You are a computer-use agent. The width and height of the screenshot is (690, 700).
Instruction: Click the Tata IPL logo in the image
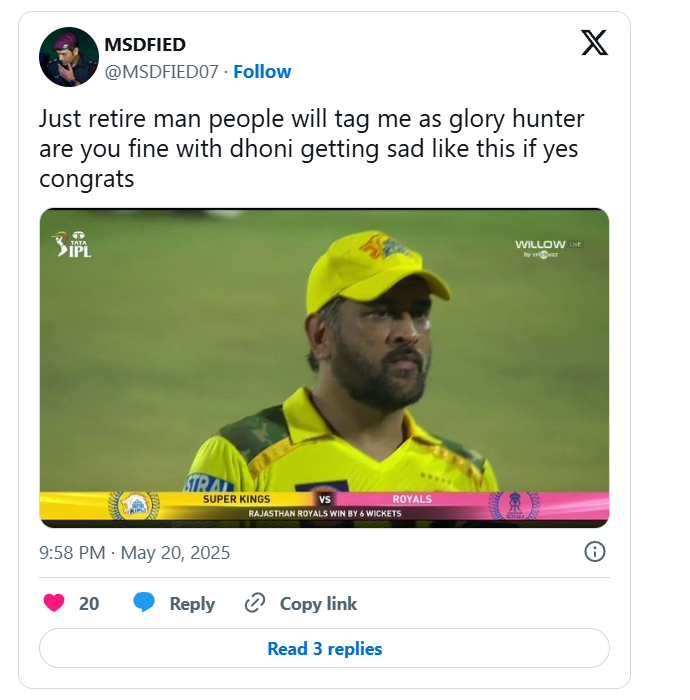pyautogui.click(x=72, y=244)
